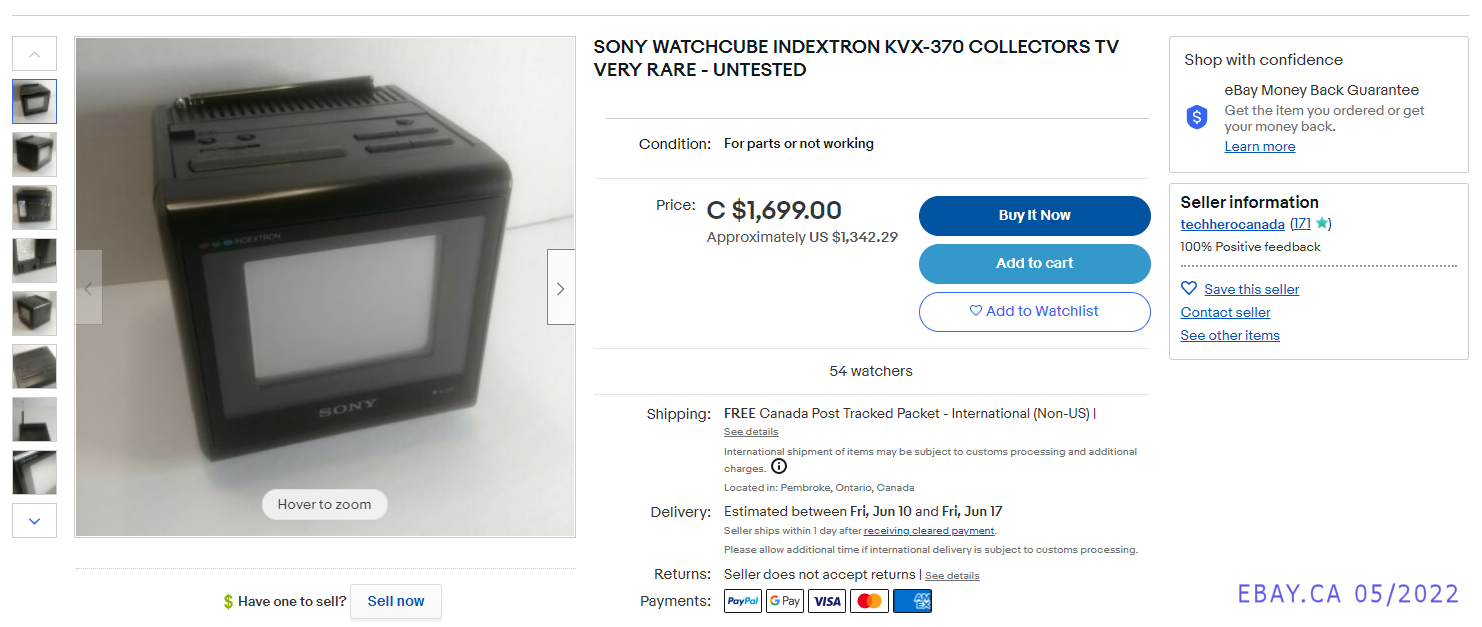
Task: Click the Sell now button
Action: (x=396, y=601)
